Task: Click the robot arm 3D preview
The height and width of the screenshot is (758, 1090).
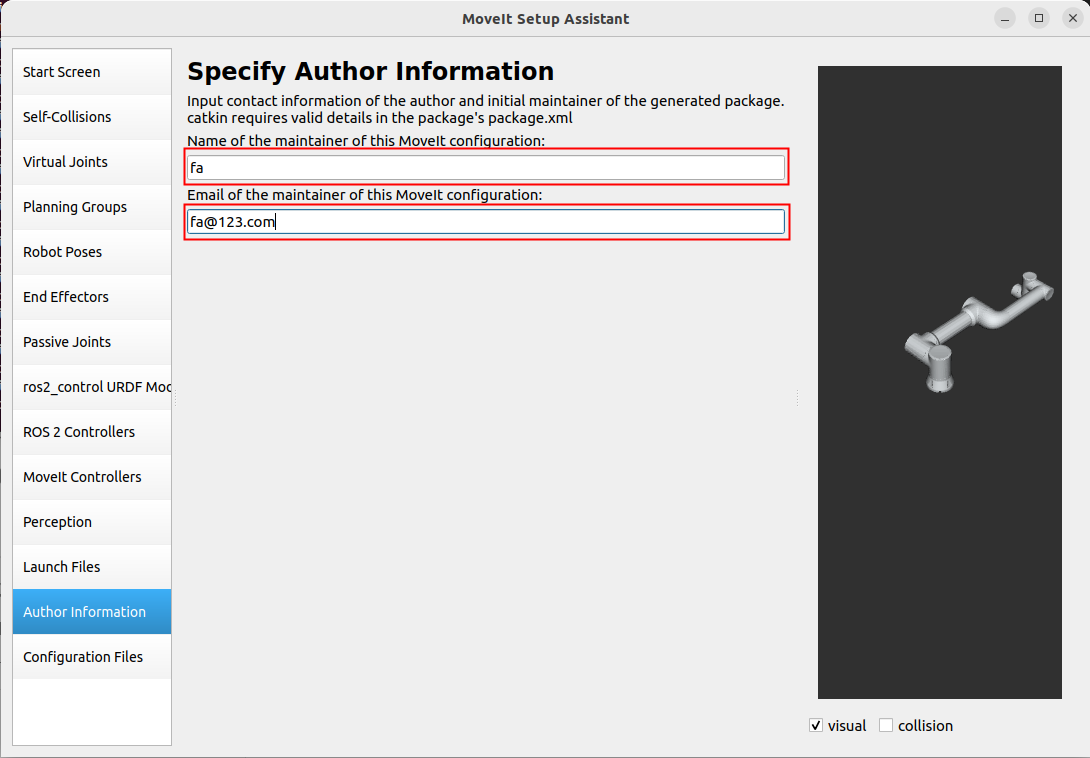Action: 939,382
